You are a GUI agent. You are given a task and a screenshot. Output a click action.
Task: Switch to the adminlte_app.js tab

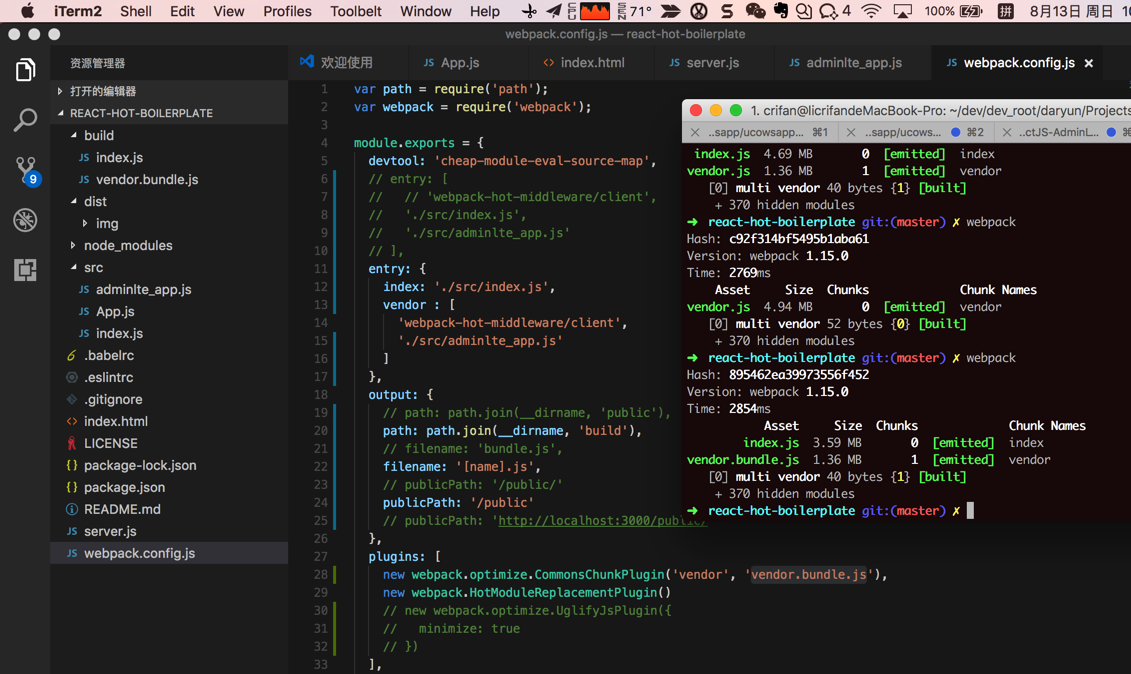pyautogui.click(x=852, y=63)
